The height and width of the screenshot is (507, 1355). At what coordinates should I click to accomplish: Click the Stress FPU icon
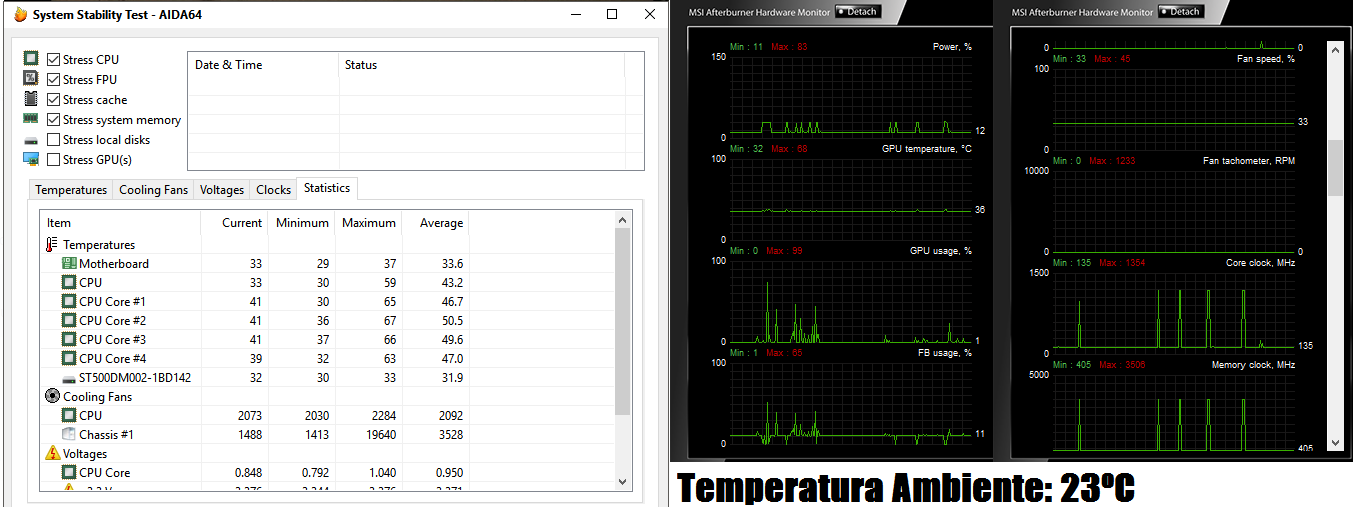[x=31, y=80]
